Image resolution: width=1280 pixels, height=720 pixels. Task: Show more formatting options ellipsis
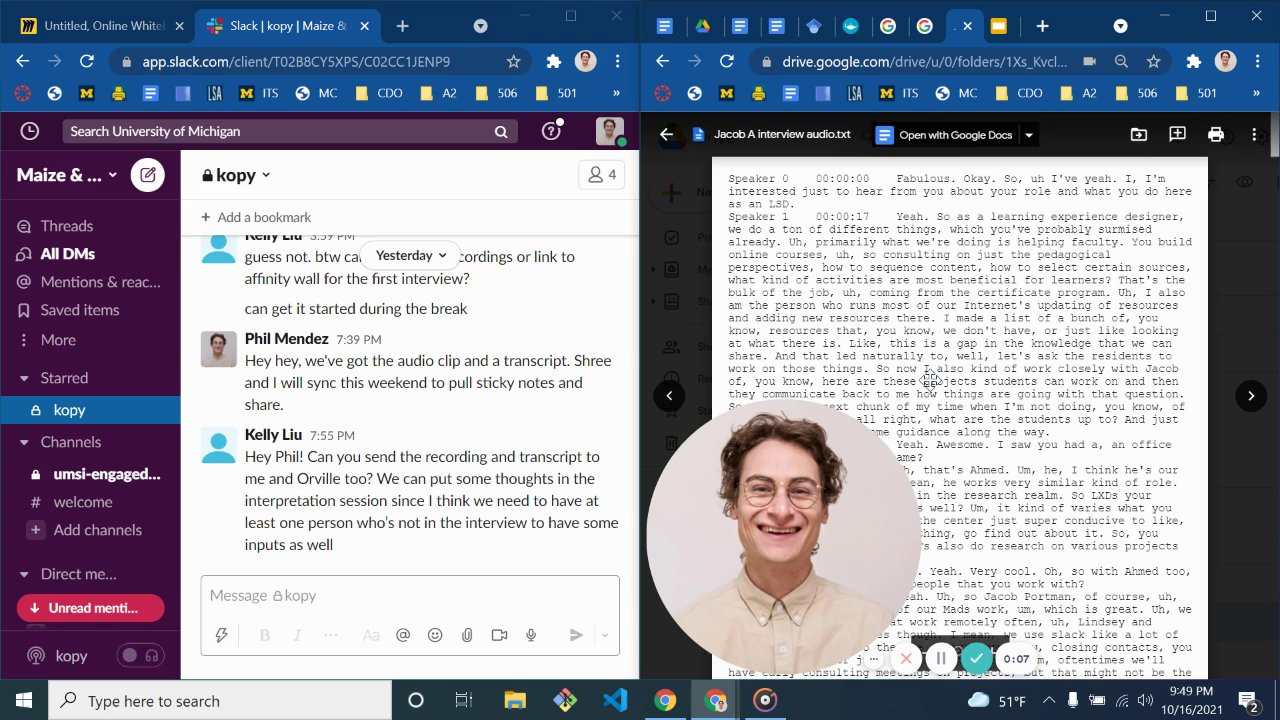pyautogui.click(x=331, y=635)
